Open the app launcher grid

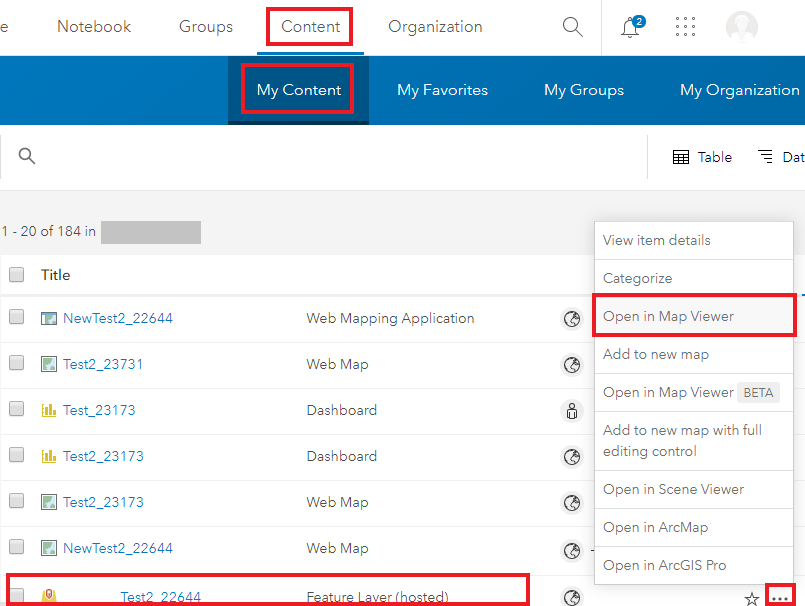pos(685,27)
